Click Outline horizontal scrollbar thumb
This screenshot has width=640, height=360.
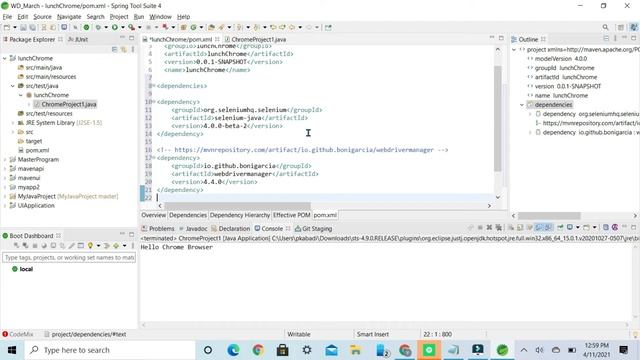[x=549, y=216]
